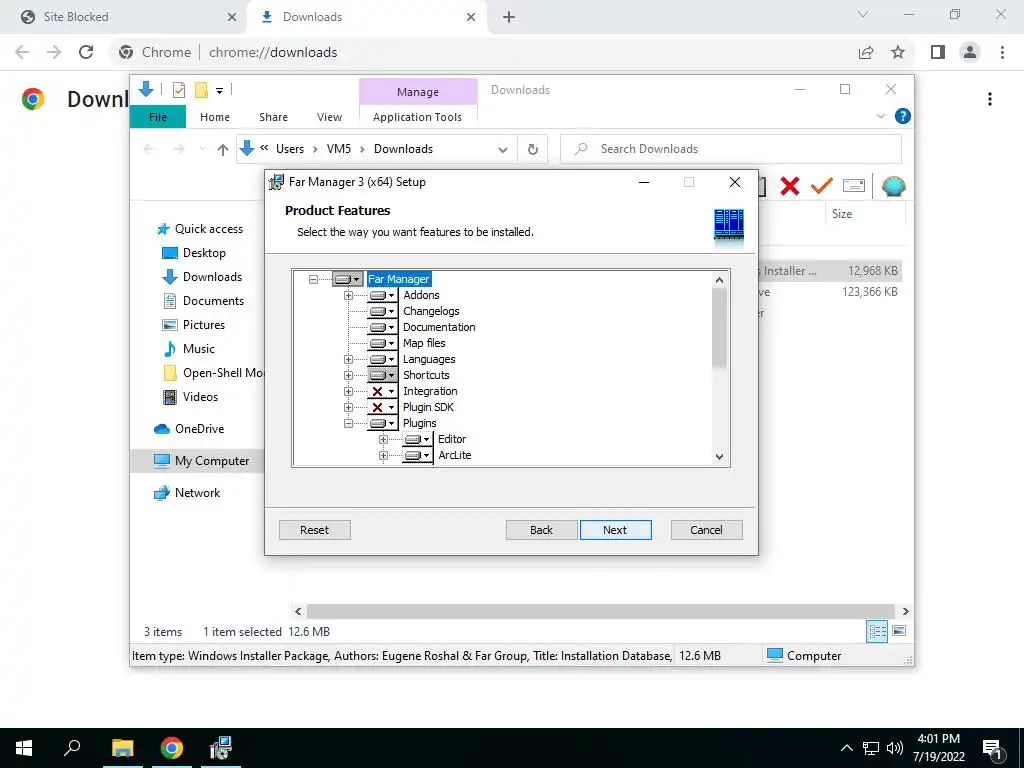Collapse the Plugins tree node
Image resolution: width=1024 pixels, height=768 pixels.
348,423
